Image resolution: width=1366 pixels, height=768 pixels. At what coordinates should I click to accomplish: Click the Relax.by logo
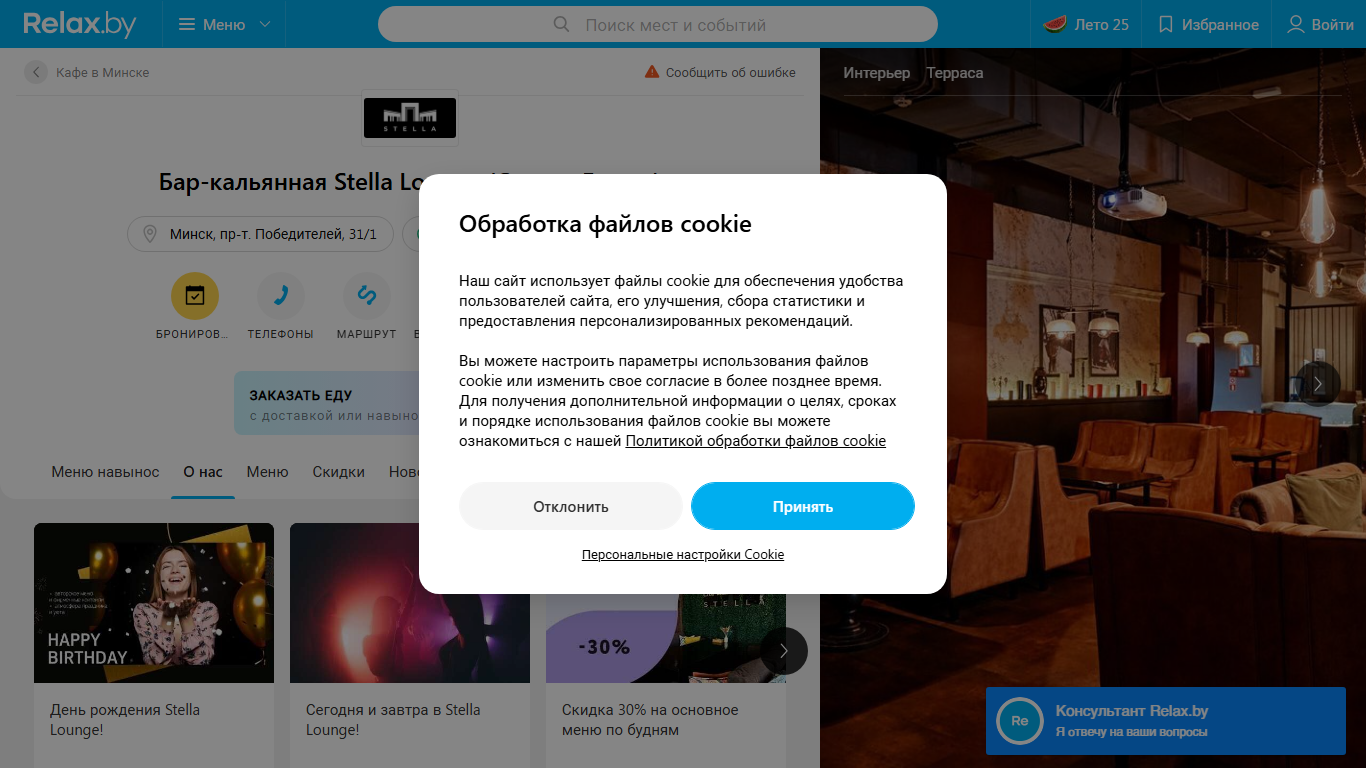click(80, 24)
